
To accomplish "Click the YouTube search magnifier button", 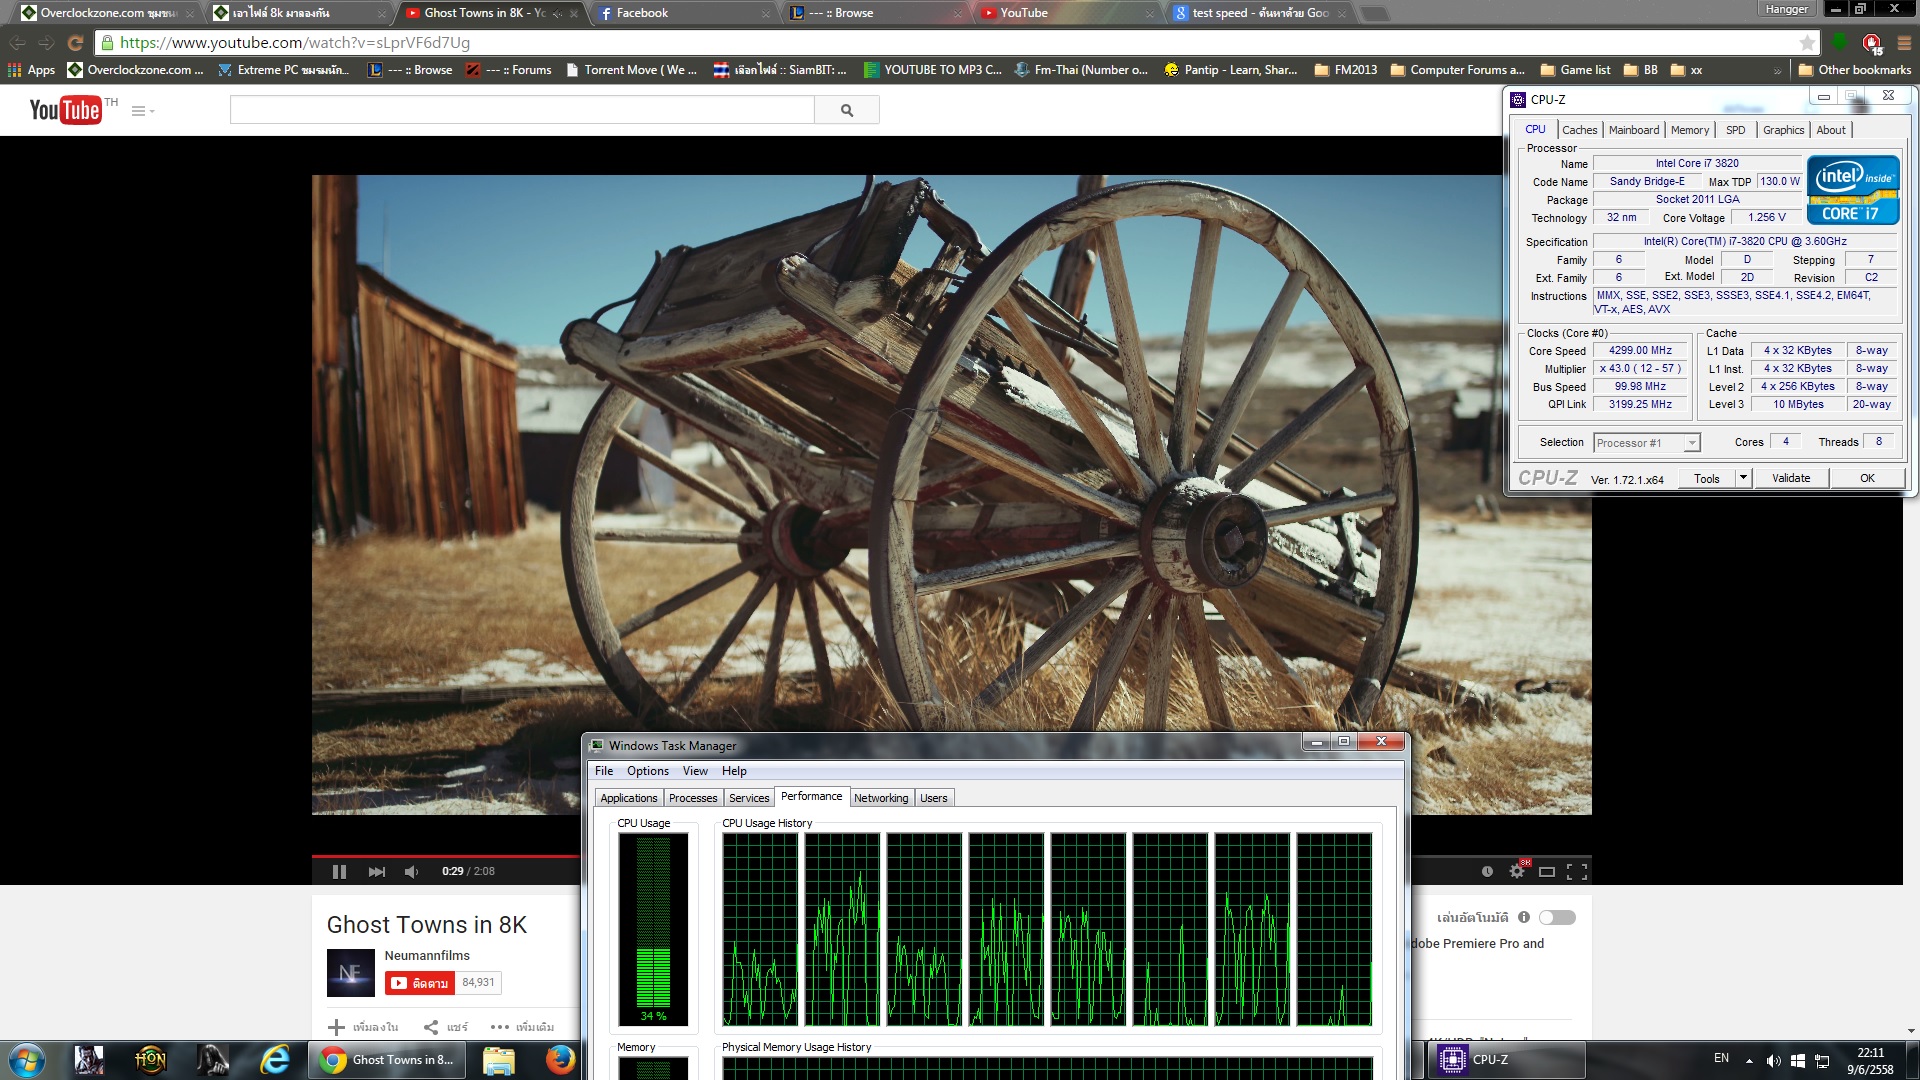I will (x=846, y=110).
